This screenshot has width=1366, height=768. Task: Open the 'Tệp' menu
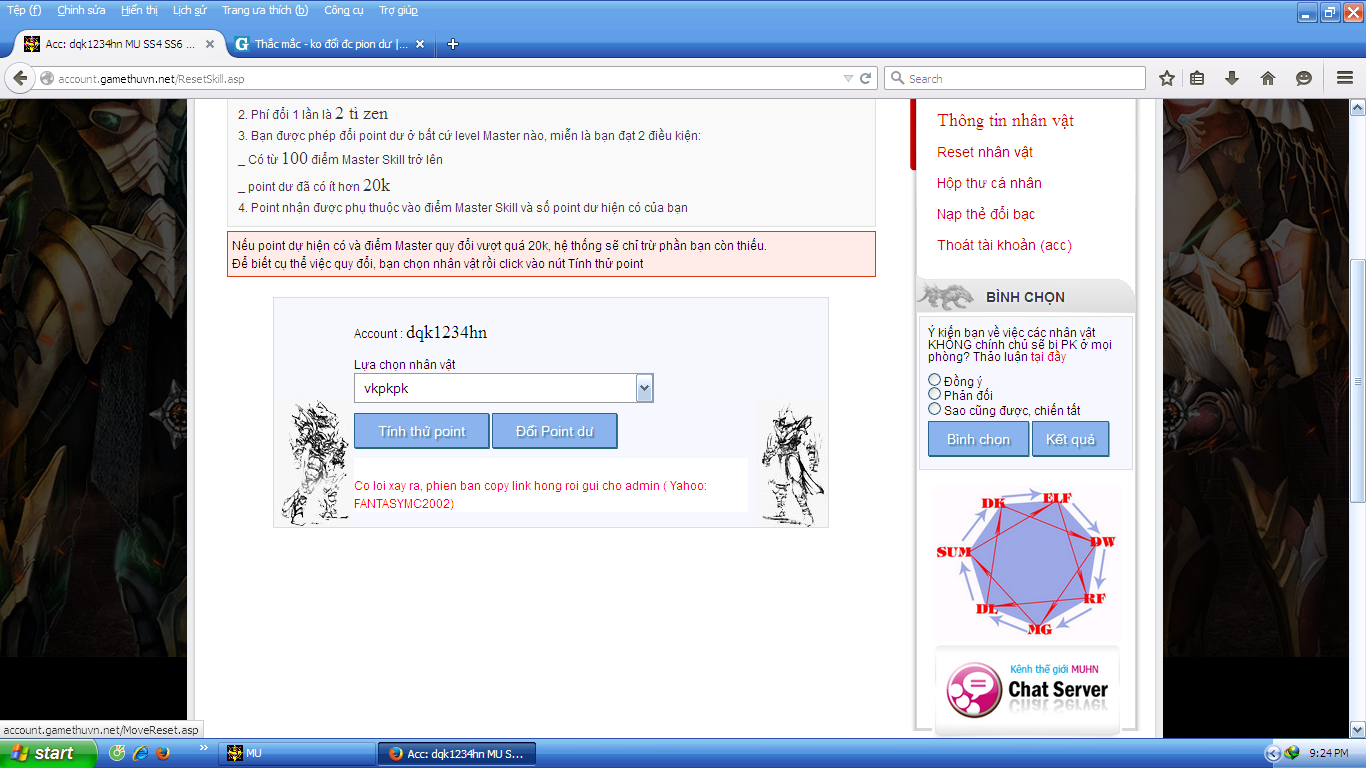(x=24, y=10)
